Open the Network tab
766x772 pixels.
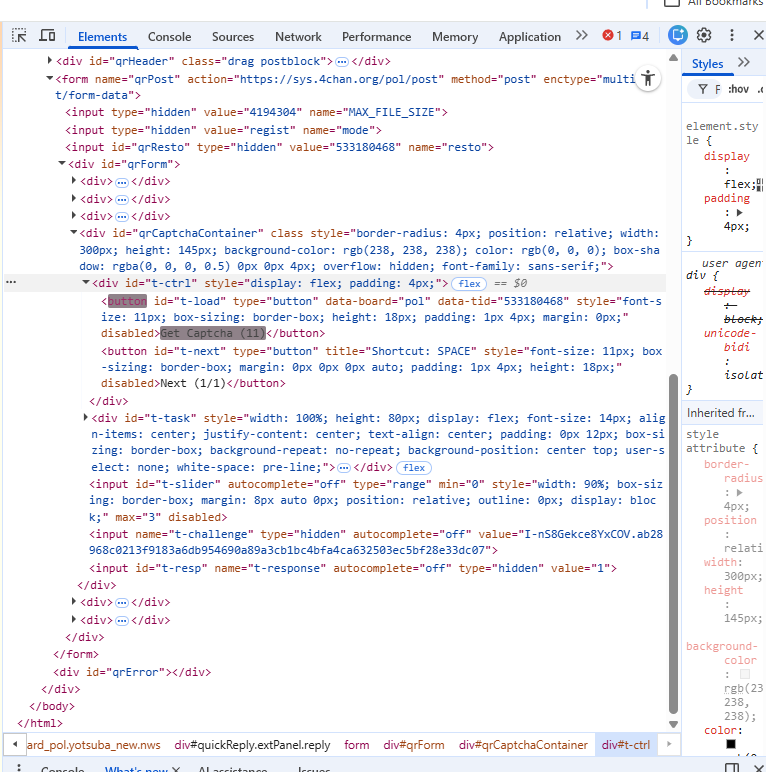click(x=298, y=37)
